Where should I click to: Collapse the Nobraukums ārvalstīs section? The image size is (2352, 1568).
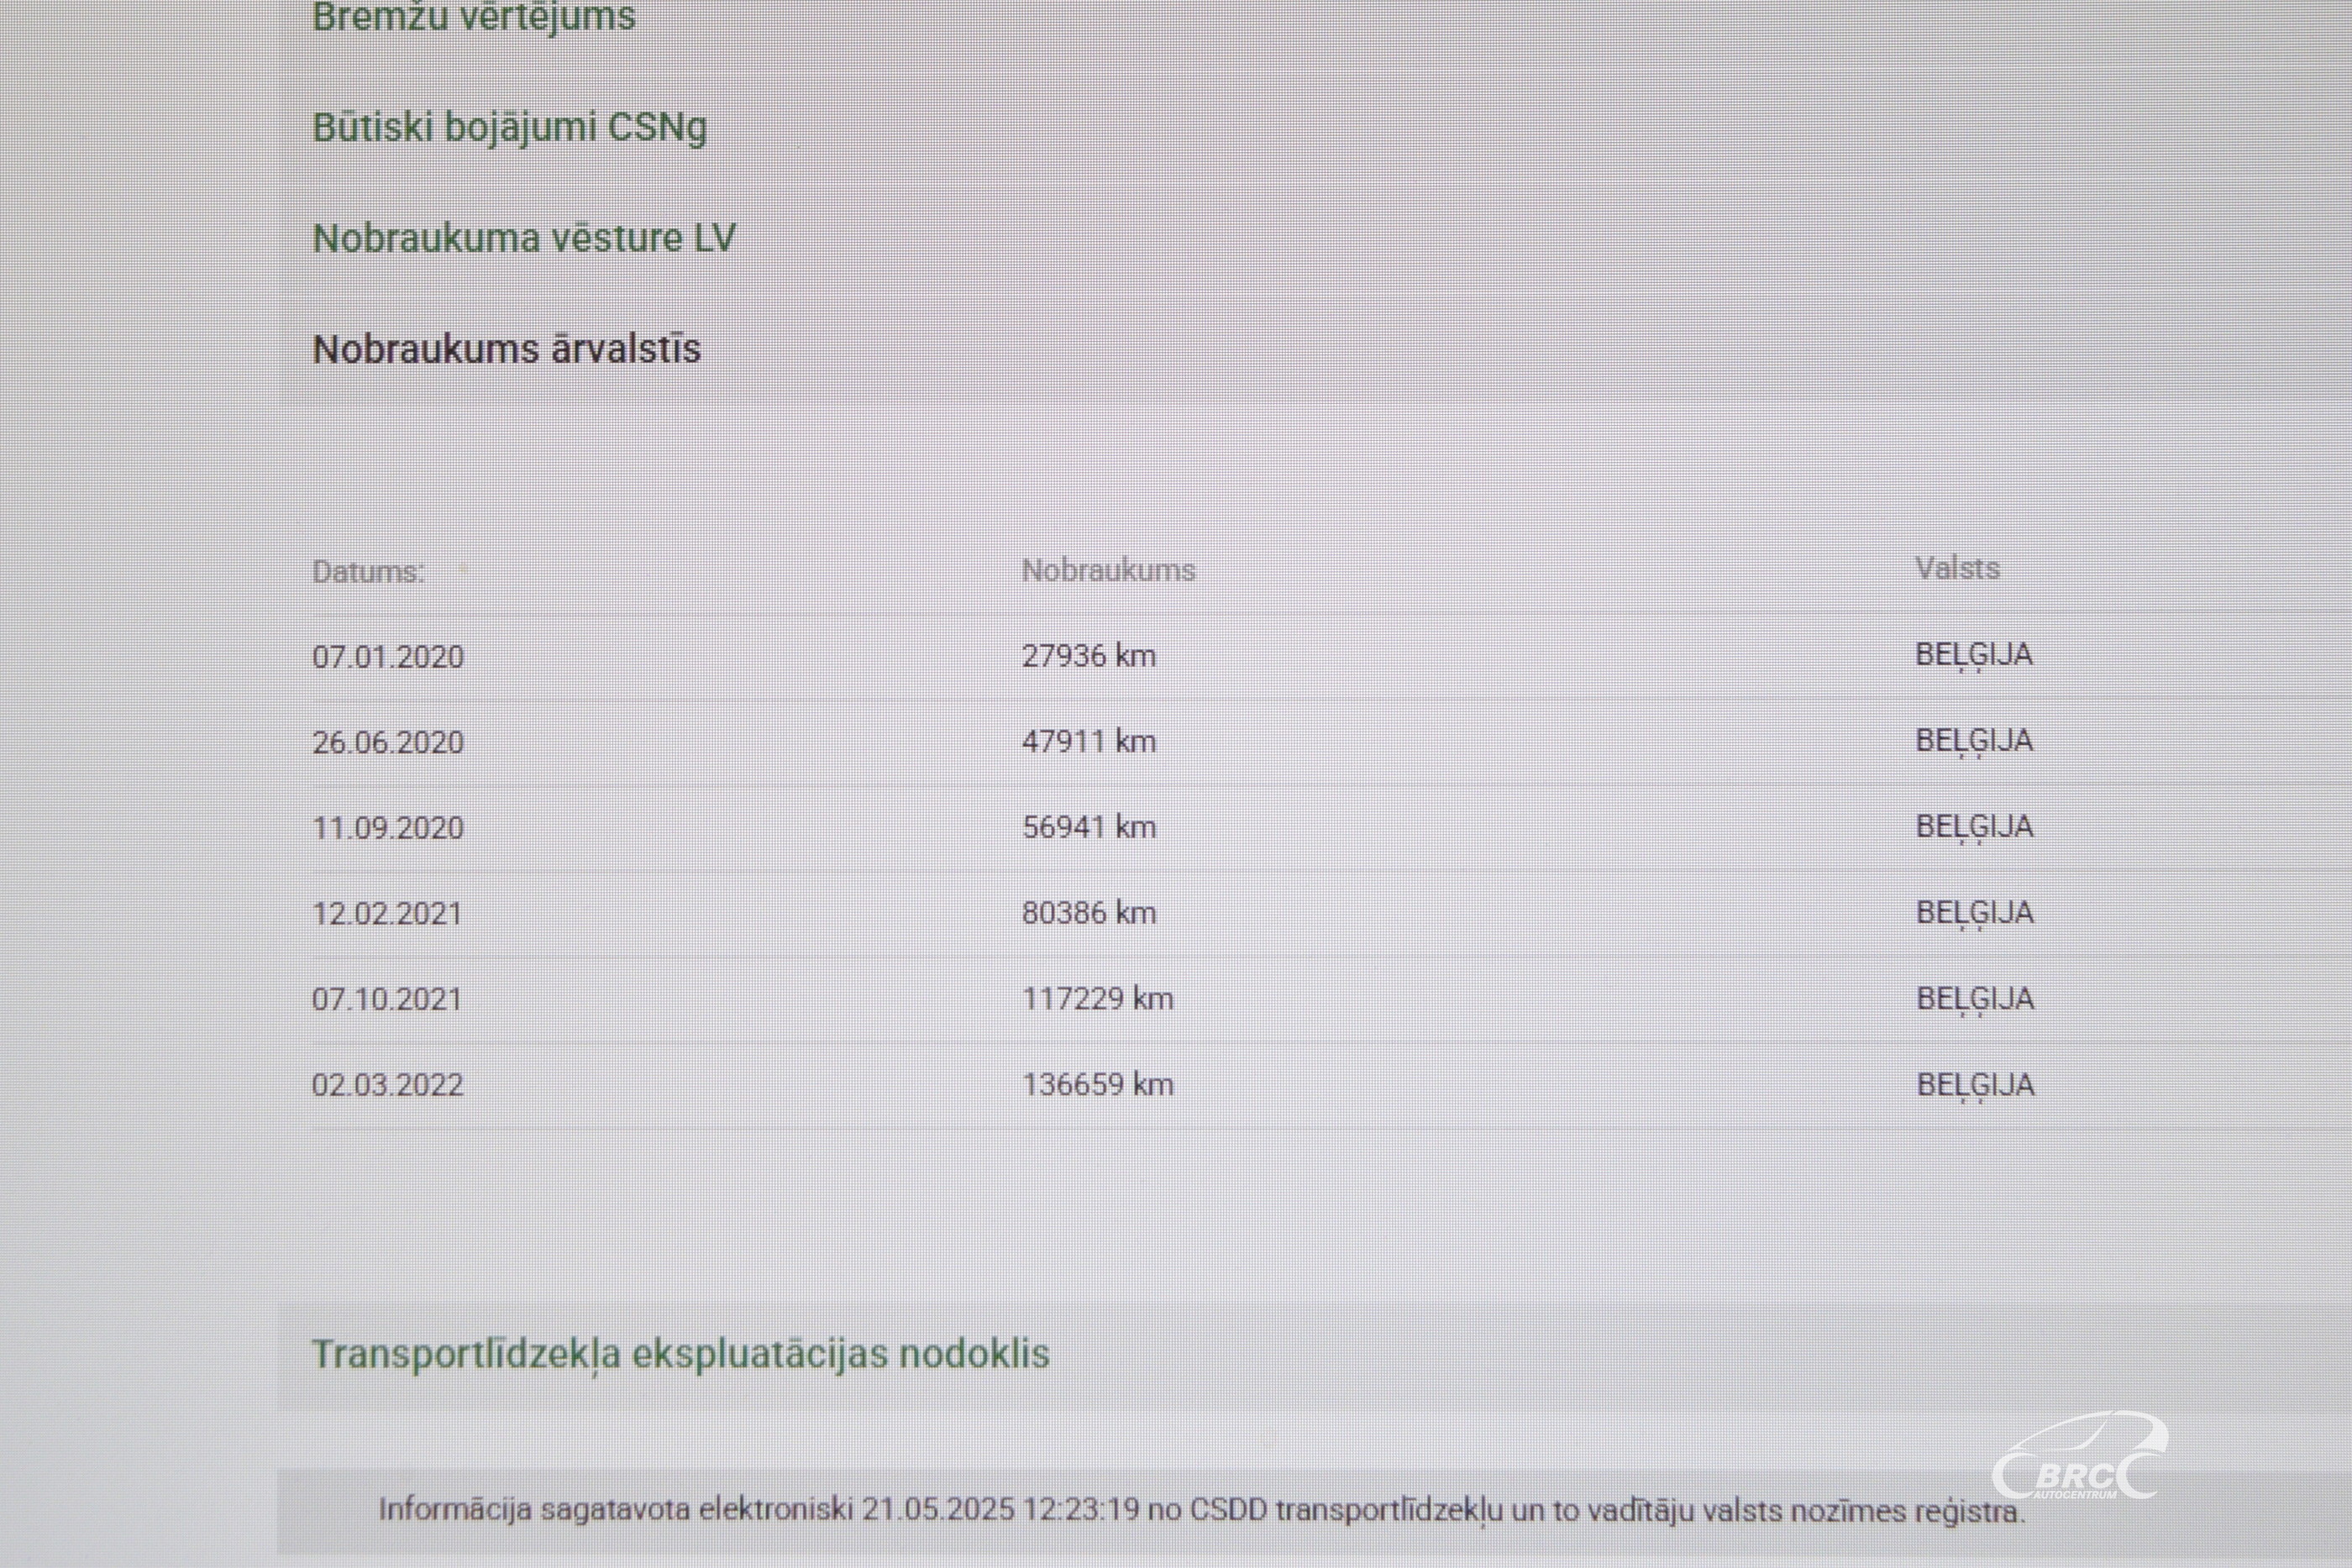click(506, 349)
